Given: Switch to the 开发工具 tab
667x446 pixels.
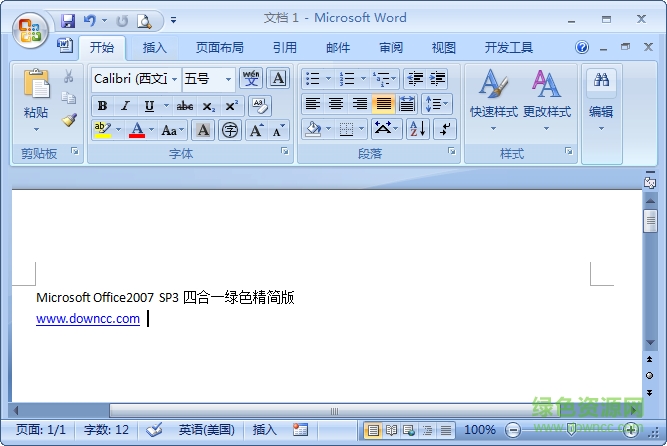Looking at the screenshot, I should point(509,48).
